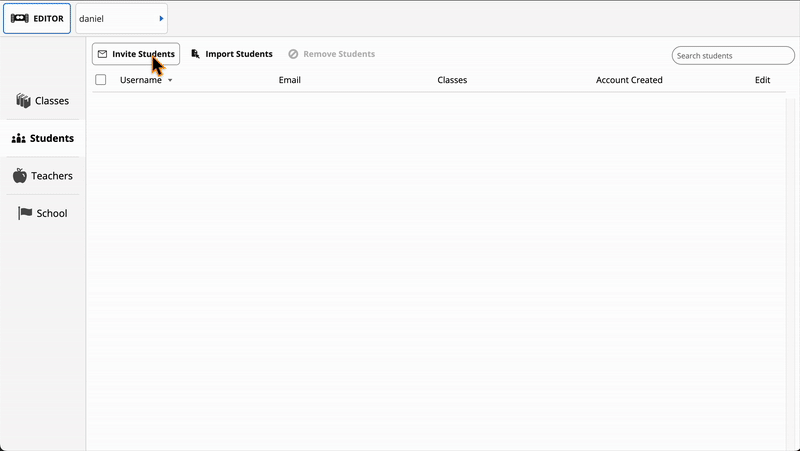800x451 pixels.
Task: Tick the select-all students checkbox
Action: pyautogui.click(x=100, y=80)
